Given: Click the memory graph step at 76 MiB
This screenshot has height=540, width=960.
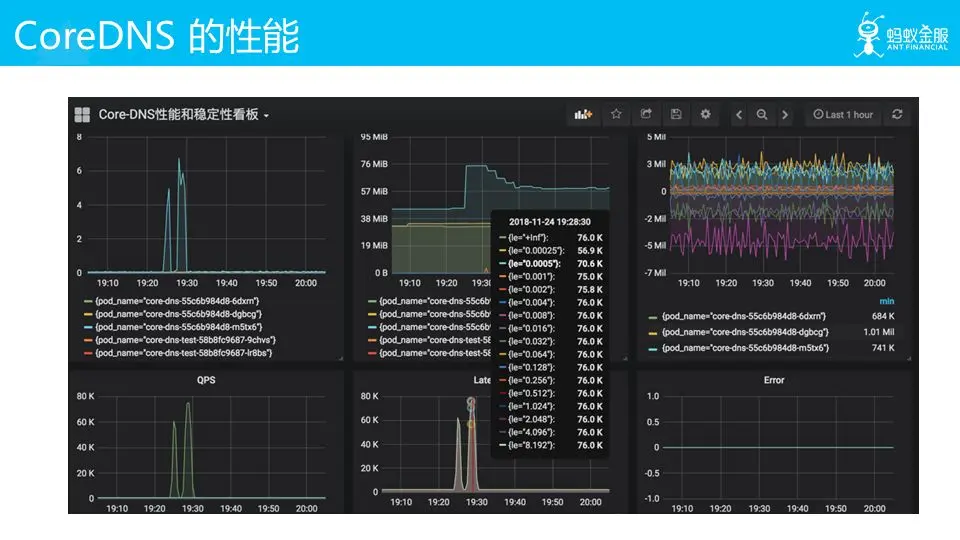Looking at the screenshot, I should pos(478,167).
